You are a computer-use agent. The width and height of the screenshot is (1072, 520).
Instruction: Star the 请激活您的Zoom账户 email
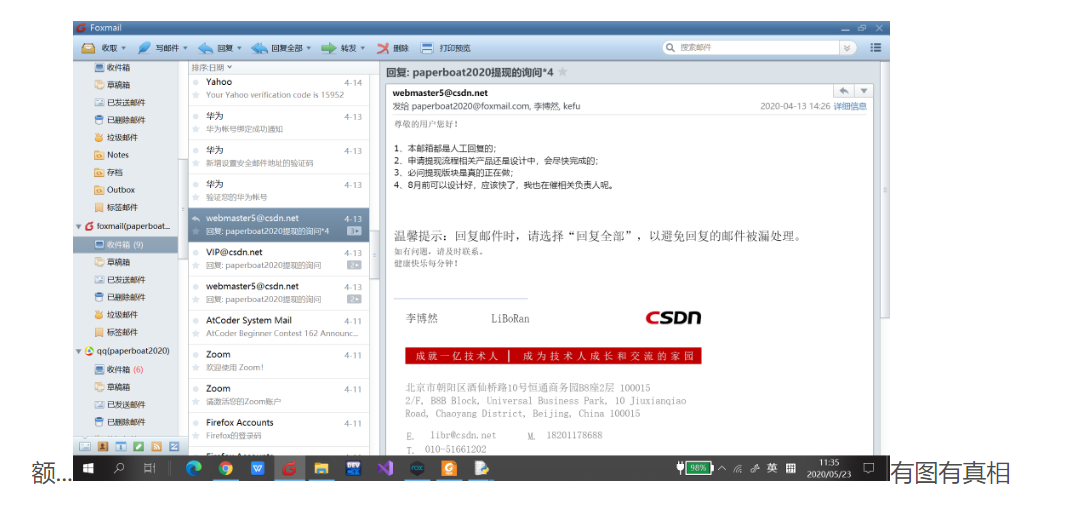[196, 402]
